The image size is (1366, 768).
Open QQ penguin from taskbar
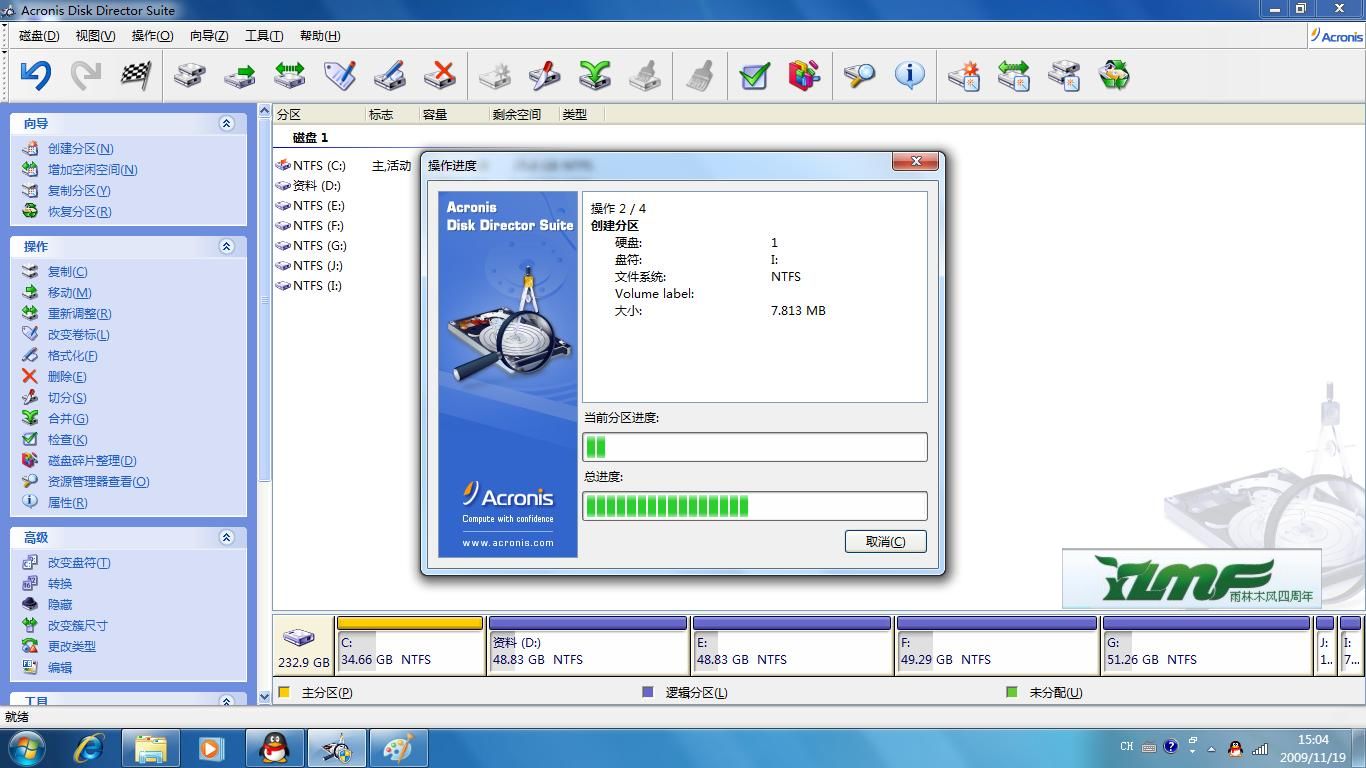[274, 748]
